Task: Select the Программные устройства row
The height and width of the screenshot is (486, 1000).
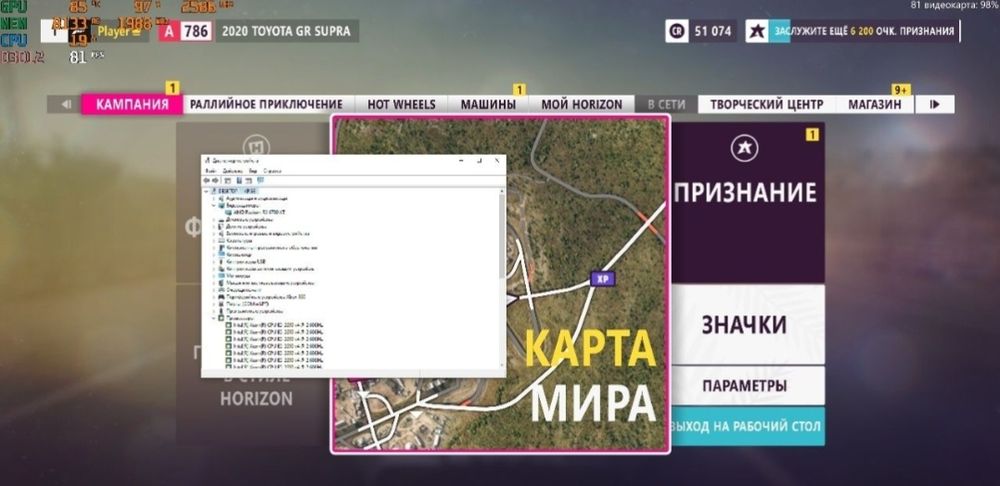Action: pyautogui.click(x=254, y=311)
